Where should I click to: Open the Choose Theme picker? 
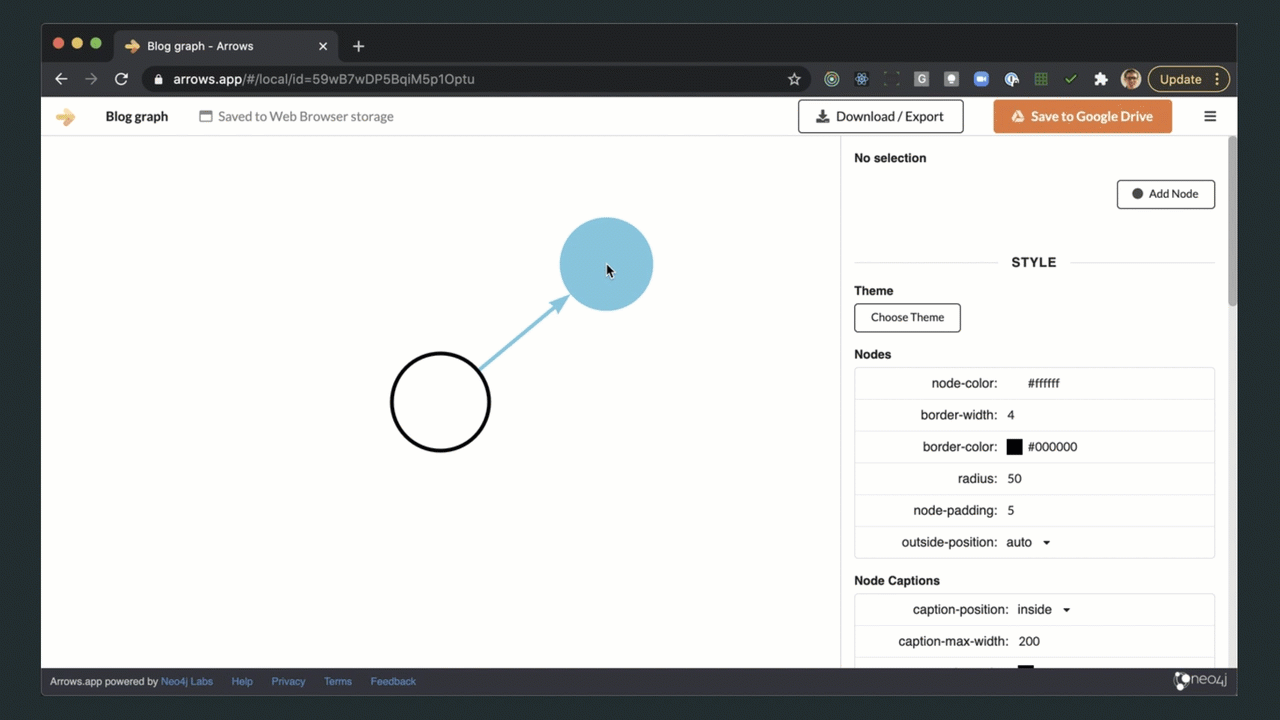tap(907, 317)
